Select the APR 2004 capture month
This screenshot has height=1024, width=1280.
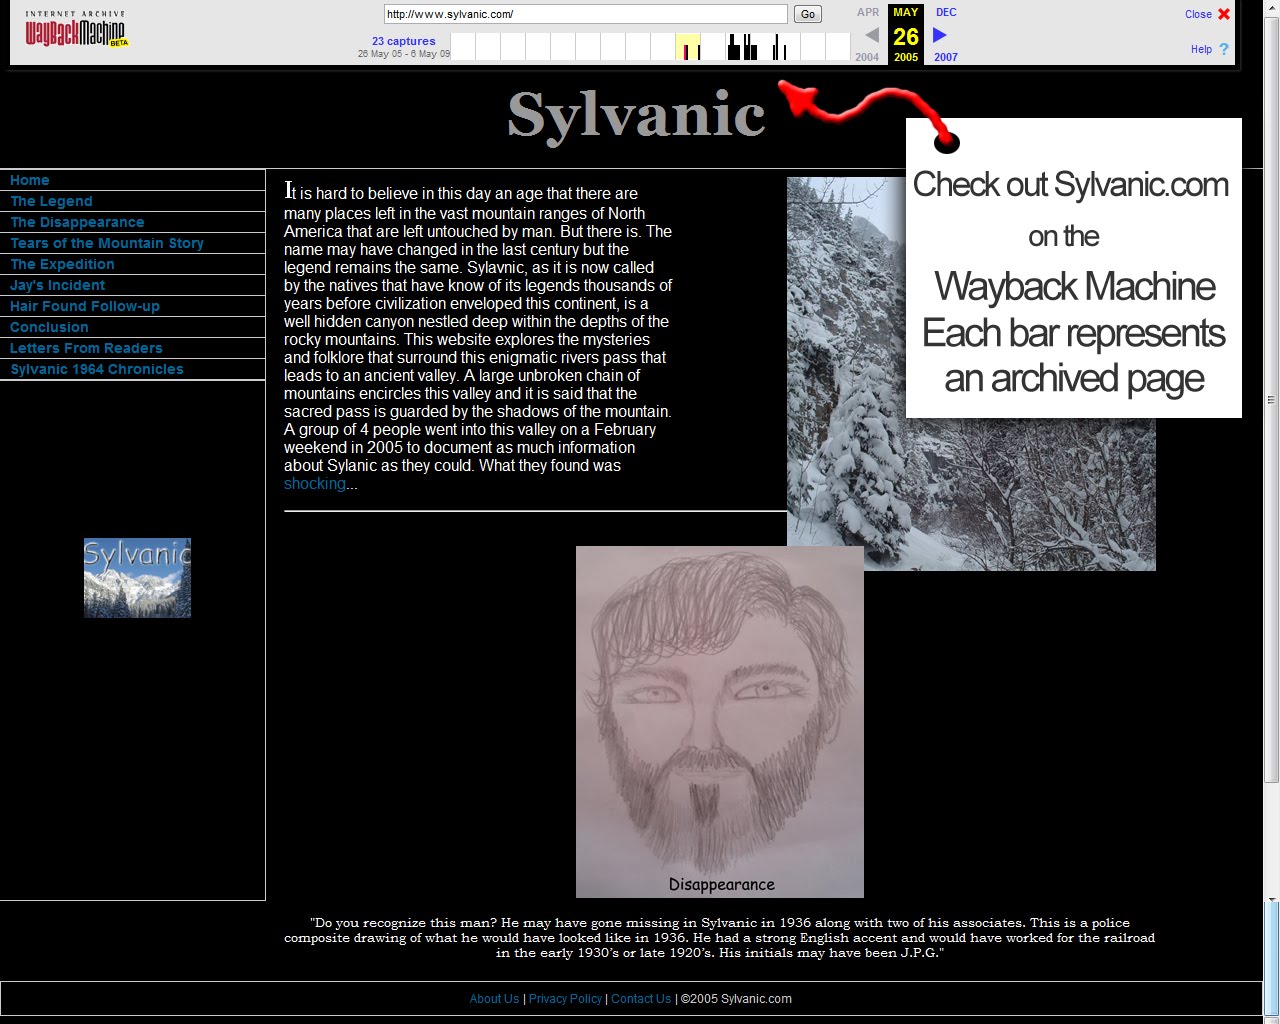pyautogui.click(x=868, y=34)
